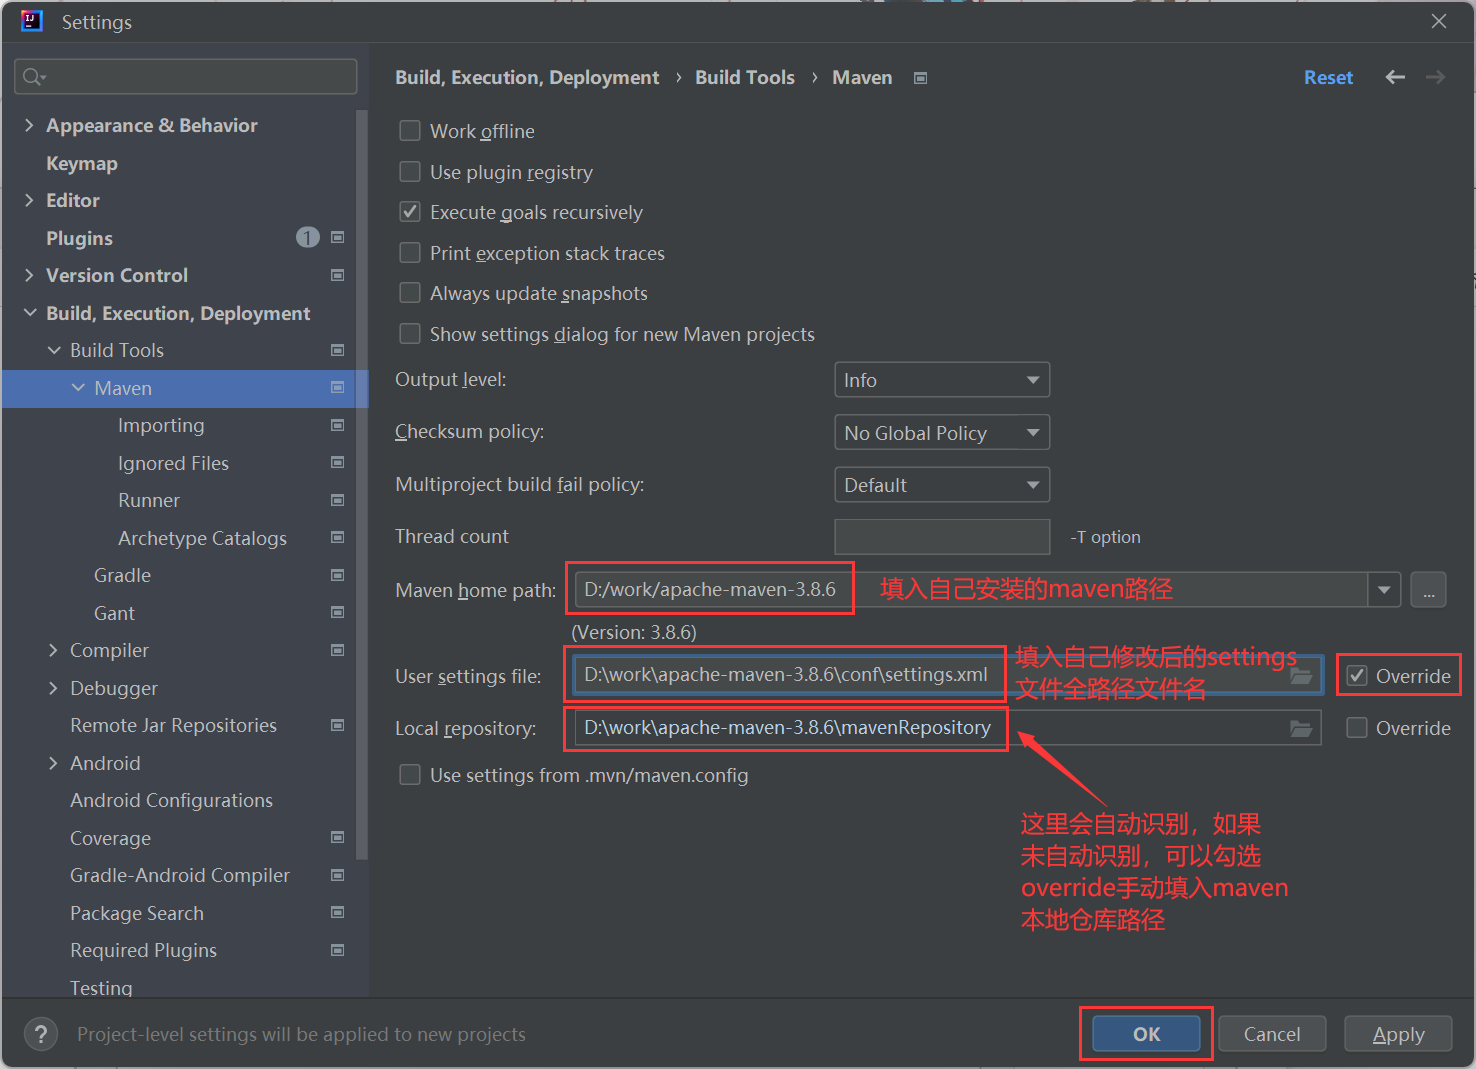1476x1069 pixels.
Task: Expand the Editor section
Action: coord(29,200)
